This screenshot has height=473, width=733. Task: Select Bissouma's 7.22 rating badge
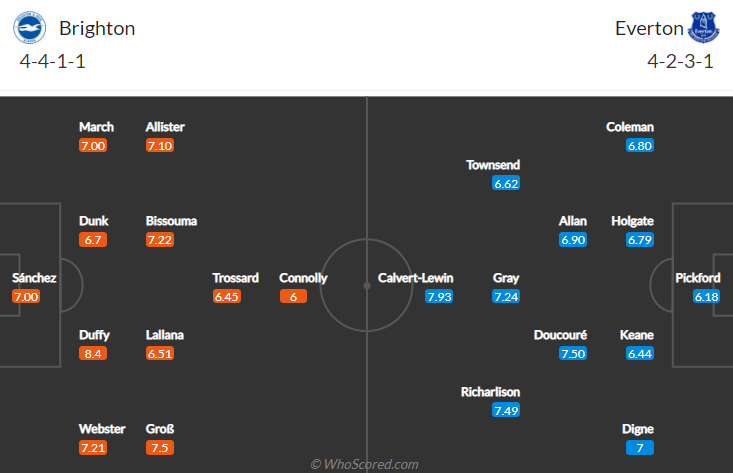[x=159, y=240]
